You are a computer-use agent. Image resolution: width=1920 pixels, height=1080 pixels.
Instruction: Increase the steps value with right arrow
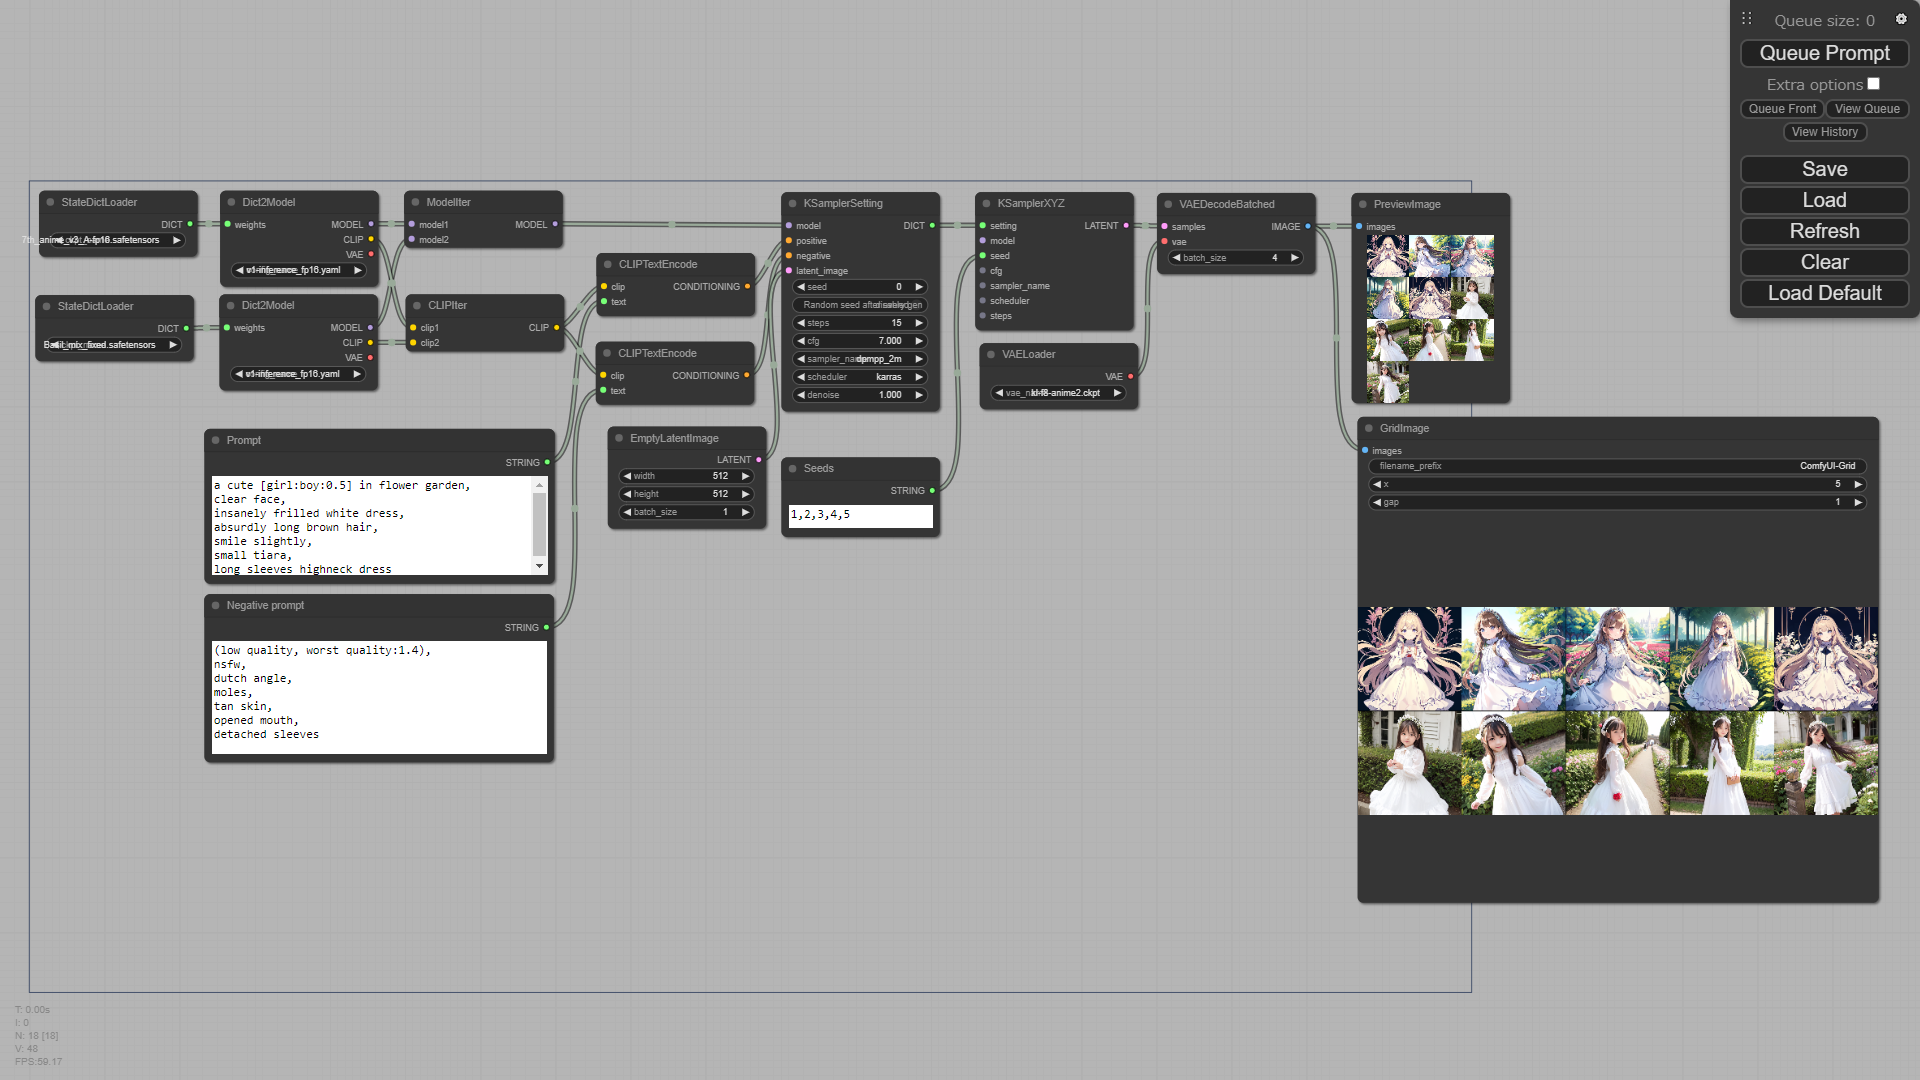(x=919, y=323)
